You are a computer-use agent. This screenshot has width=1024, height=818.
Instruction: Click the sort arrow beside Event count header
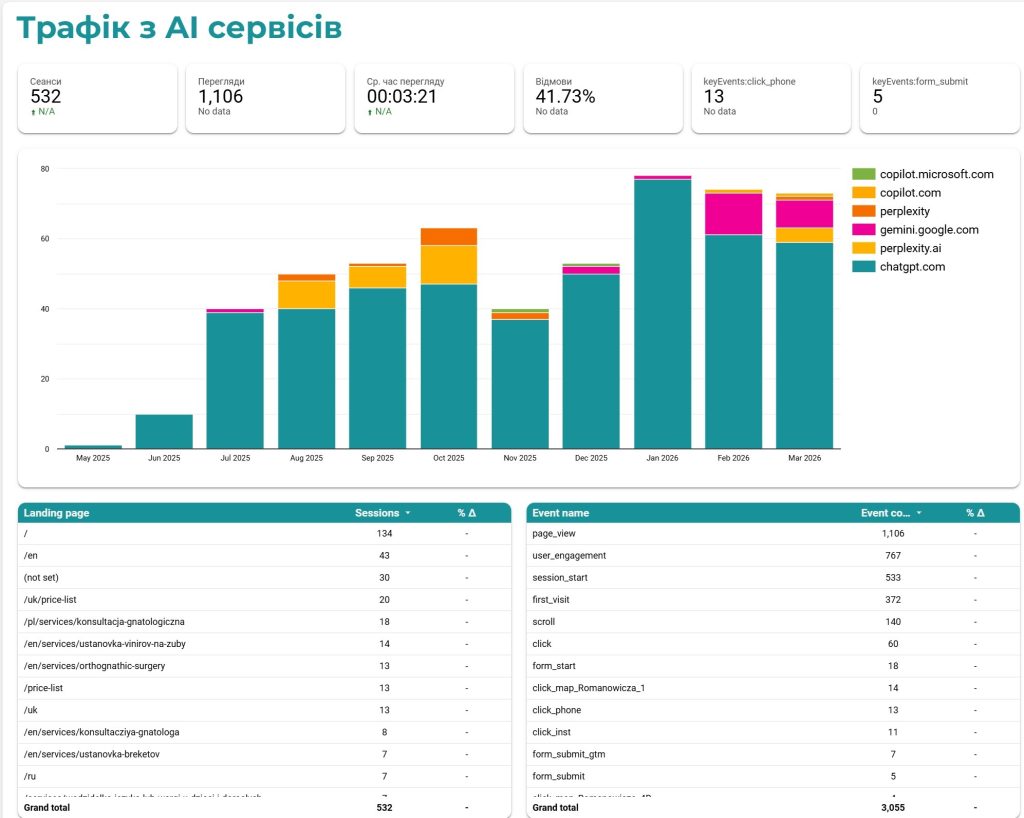(919, 513)
